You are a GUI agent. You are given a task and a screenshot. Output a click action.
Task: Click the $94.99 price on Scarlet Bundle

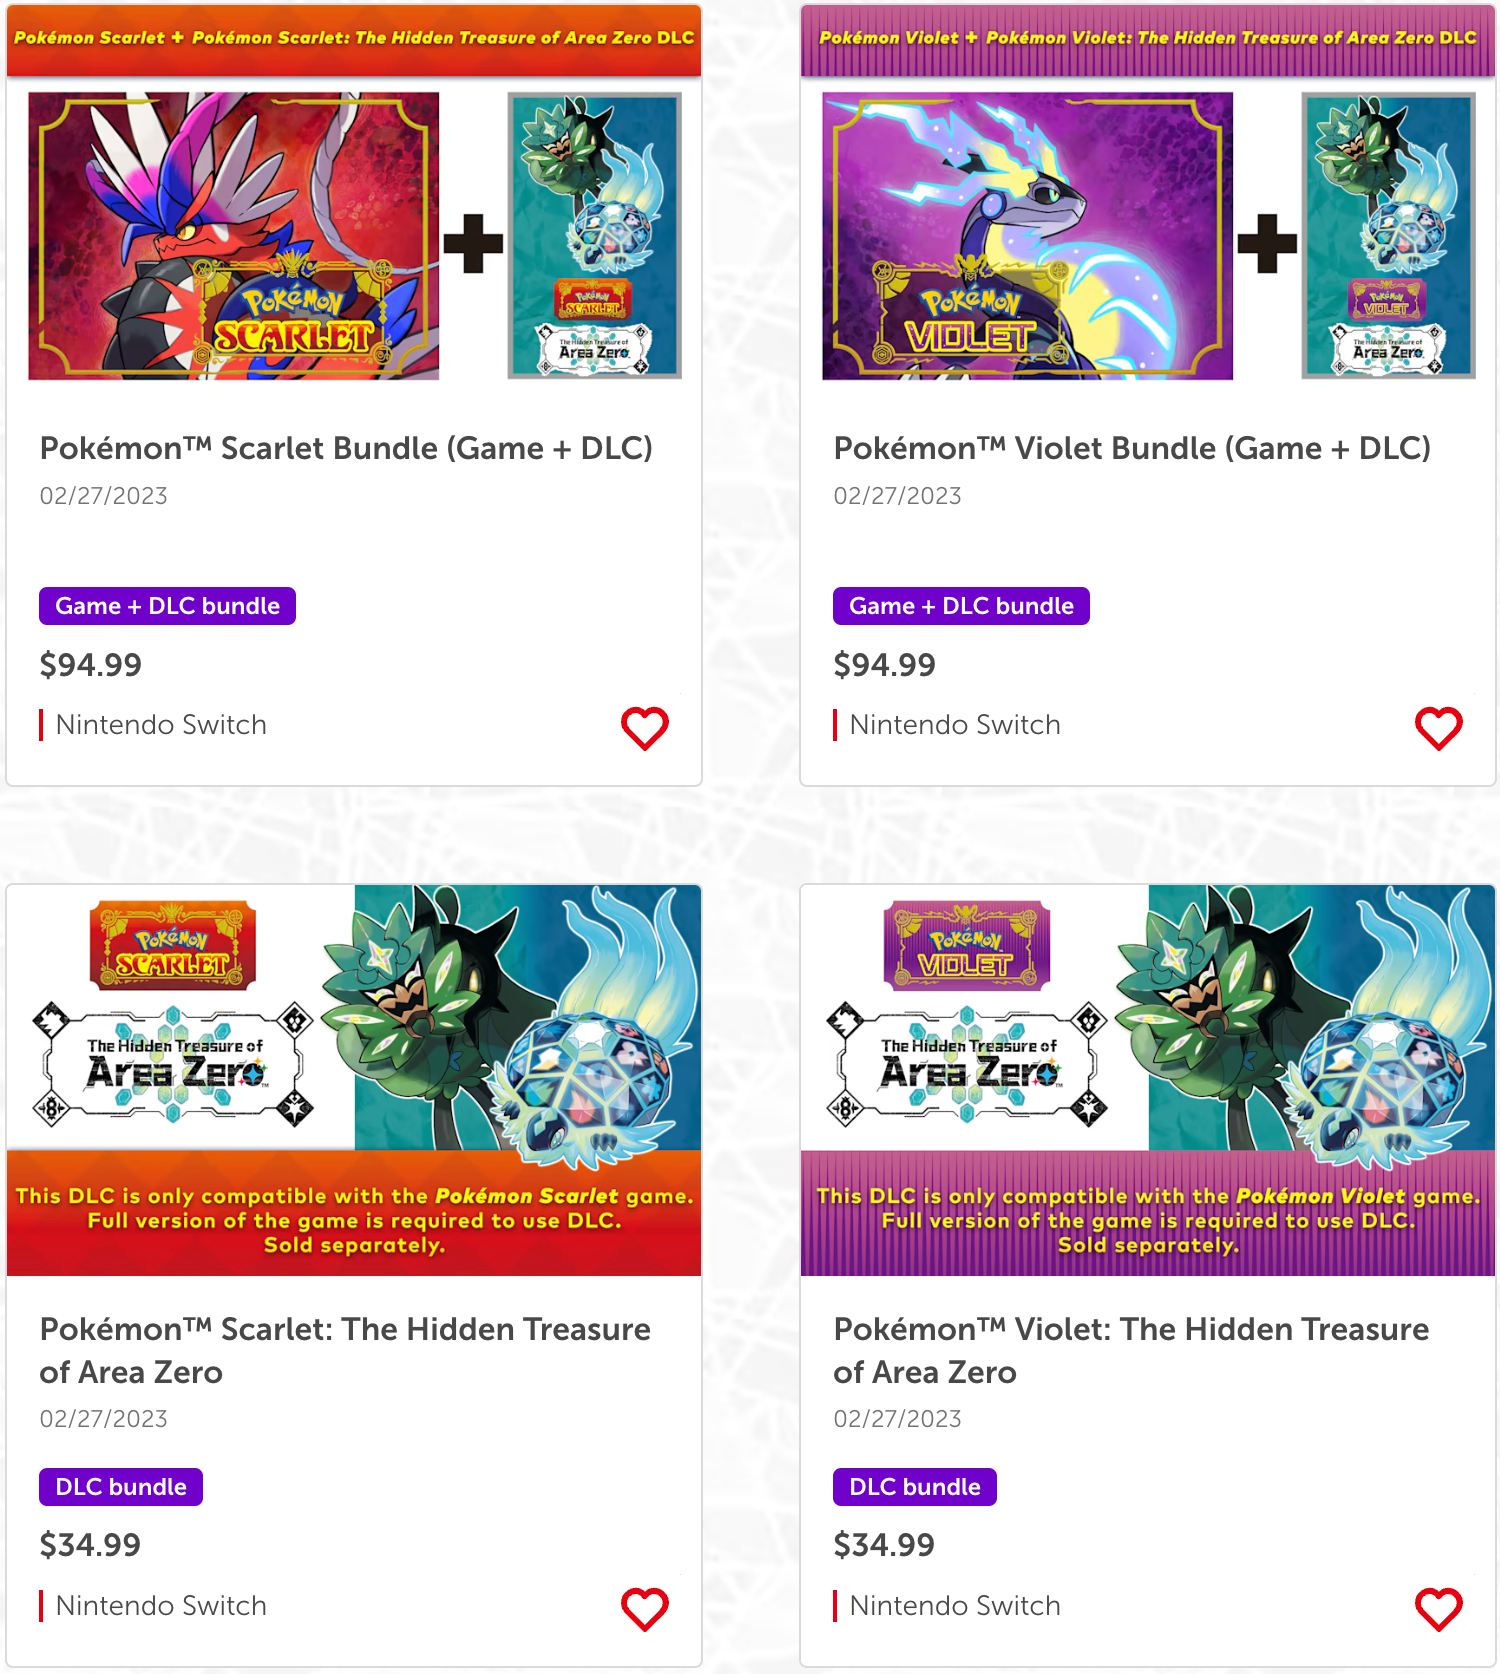point(91,665)
